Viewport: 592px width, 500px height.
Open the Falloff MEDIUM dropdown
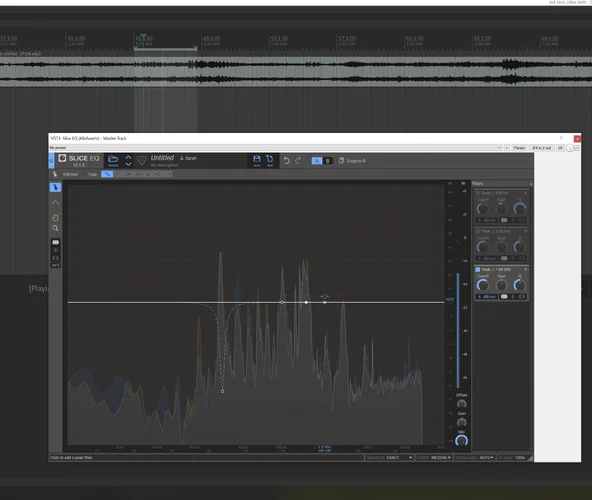coord(433,458)
